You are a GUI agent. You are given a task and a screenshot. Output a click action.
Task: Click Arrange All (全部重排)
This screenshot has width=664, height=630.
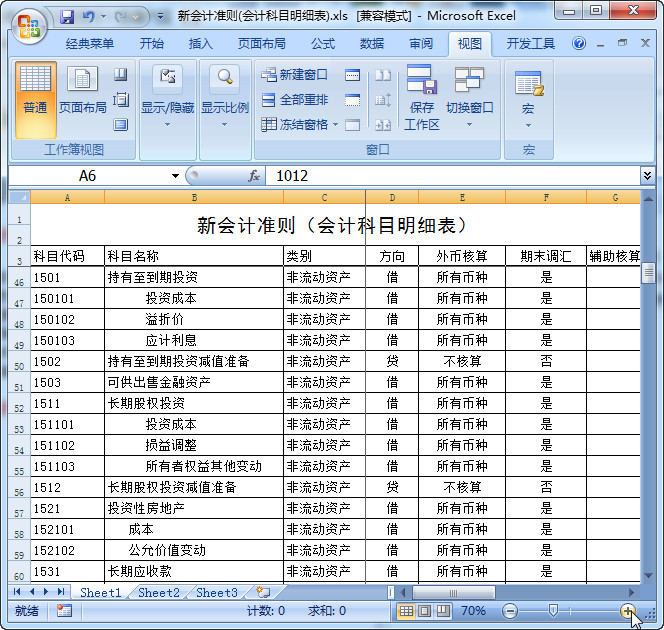tap(295, 100)
